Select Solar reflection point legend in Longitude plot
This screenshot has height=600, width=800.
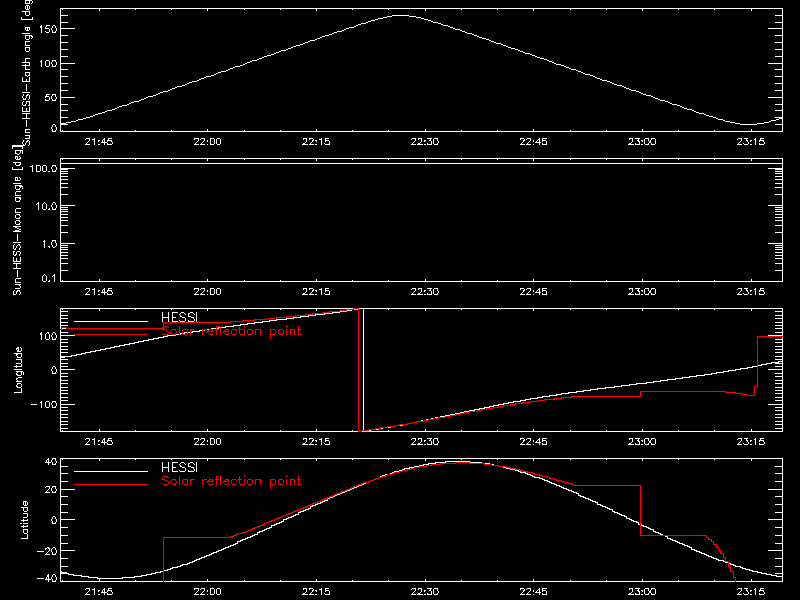point(231,331)
